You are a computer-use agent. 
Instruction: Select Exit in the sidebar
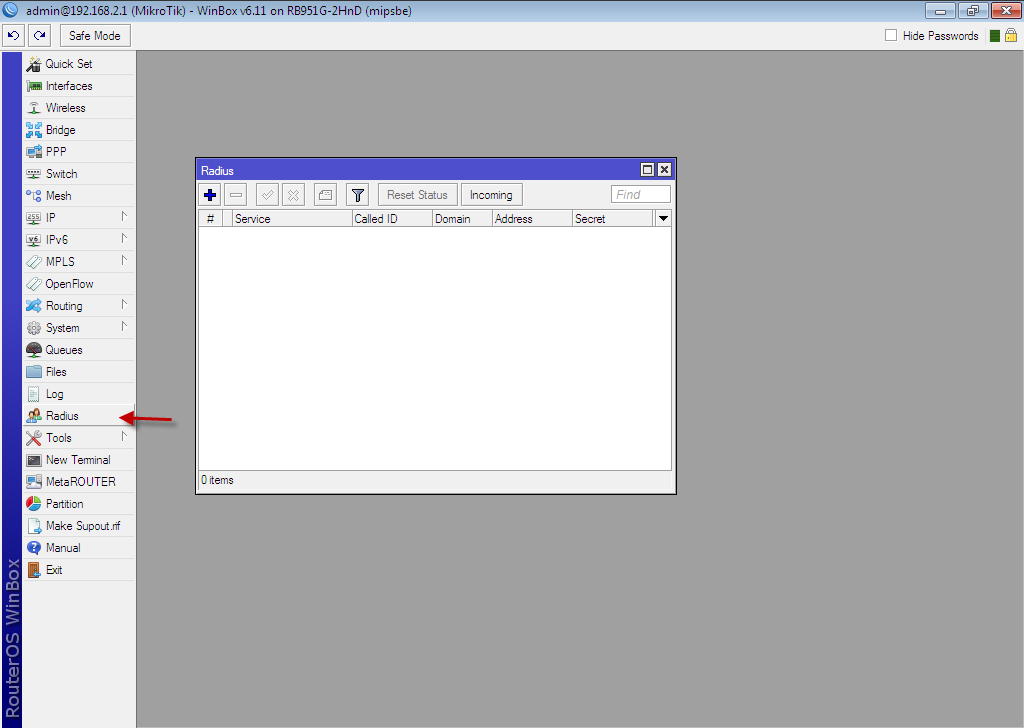[x=79, y=570]
